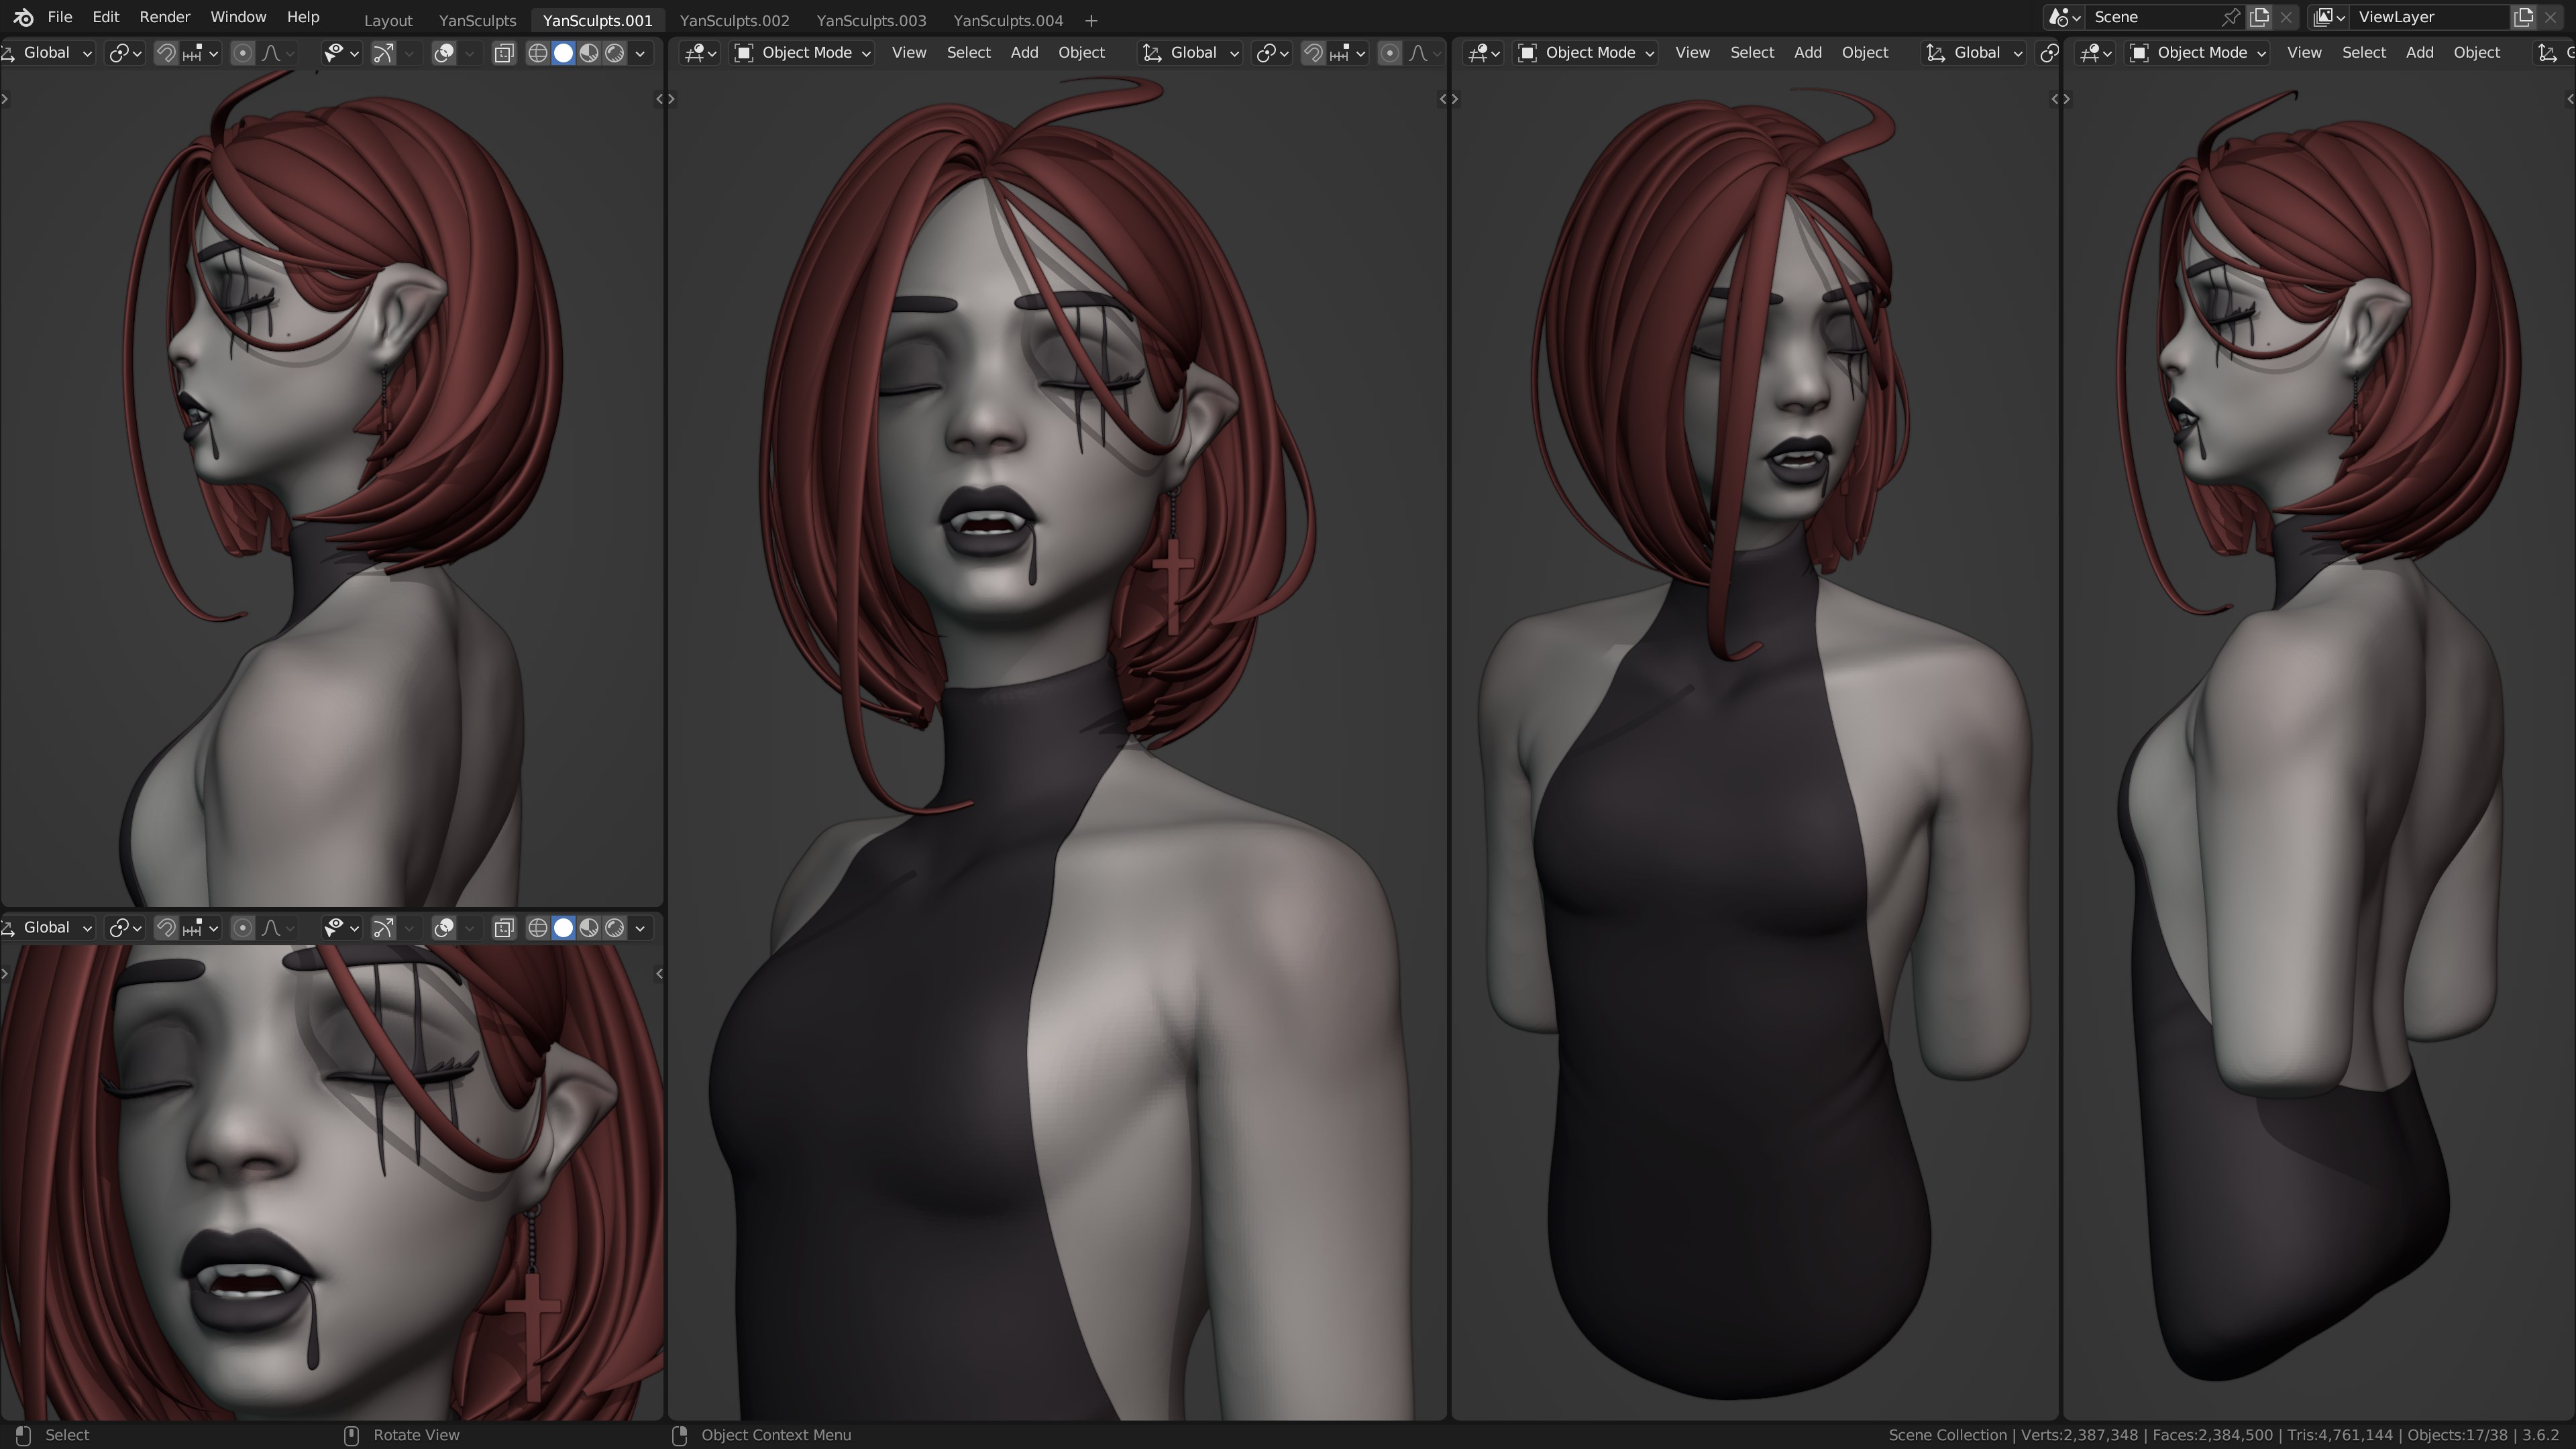Click the new scene duplicate icon

(x=2259, y=17)
